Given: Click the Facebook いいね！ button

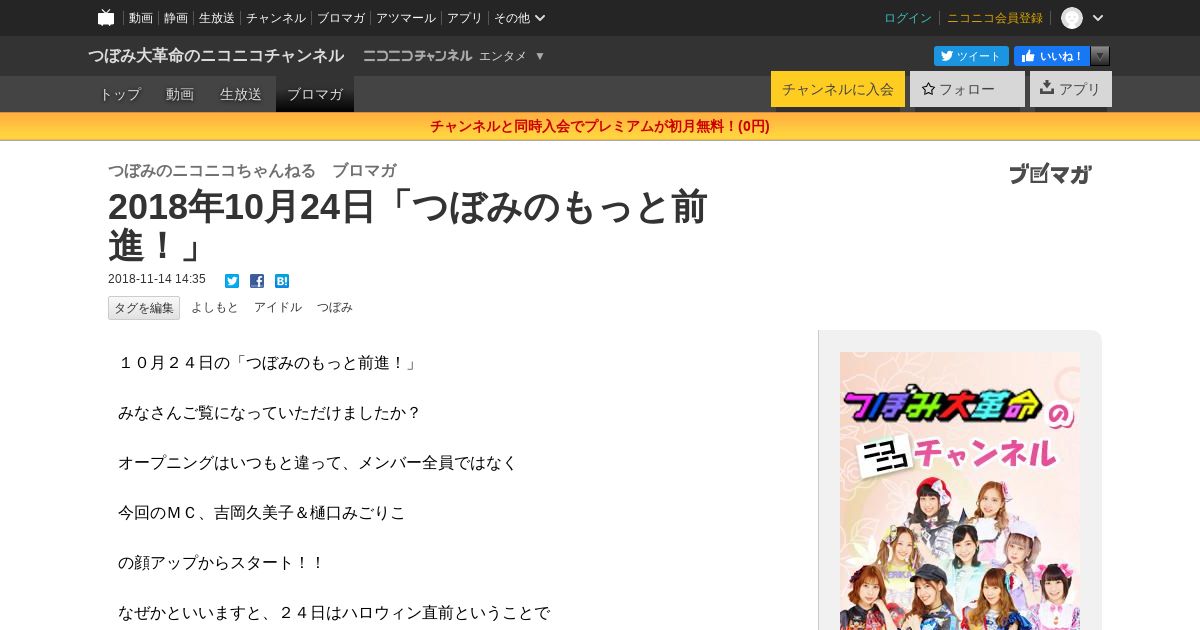Looking at the screenshot, I should click(1052, 56).
